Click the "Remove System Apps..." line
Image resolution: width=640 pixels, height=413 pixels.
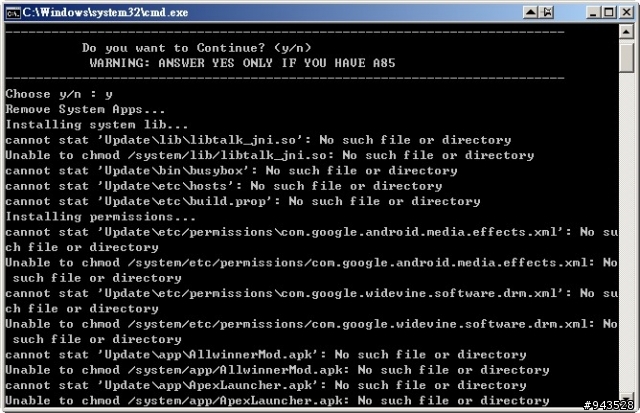pos(85,109)
